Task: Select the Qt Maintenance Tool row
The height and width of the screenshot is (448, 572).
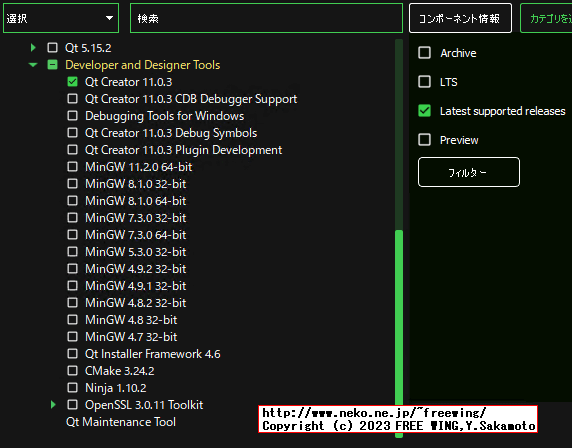Action: coord(121,422)
